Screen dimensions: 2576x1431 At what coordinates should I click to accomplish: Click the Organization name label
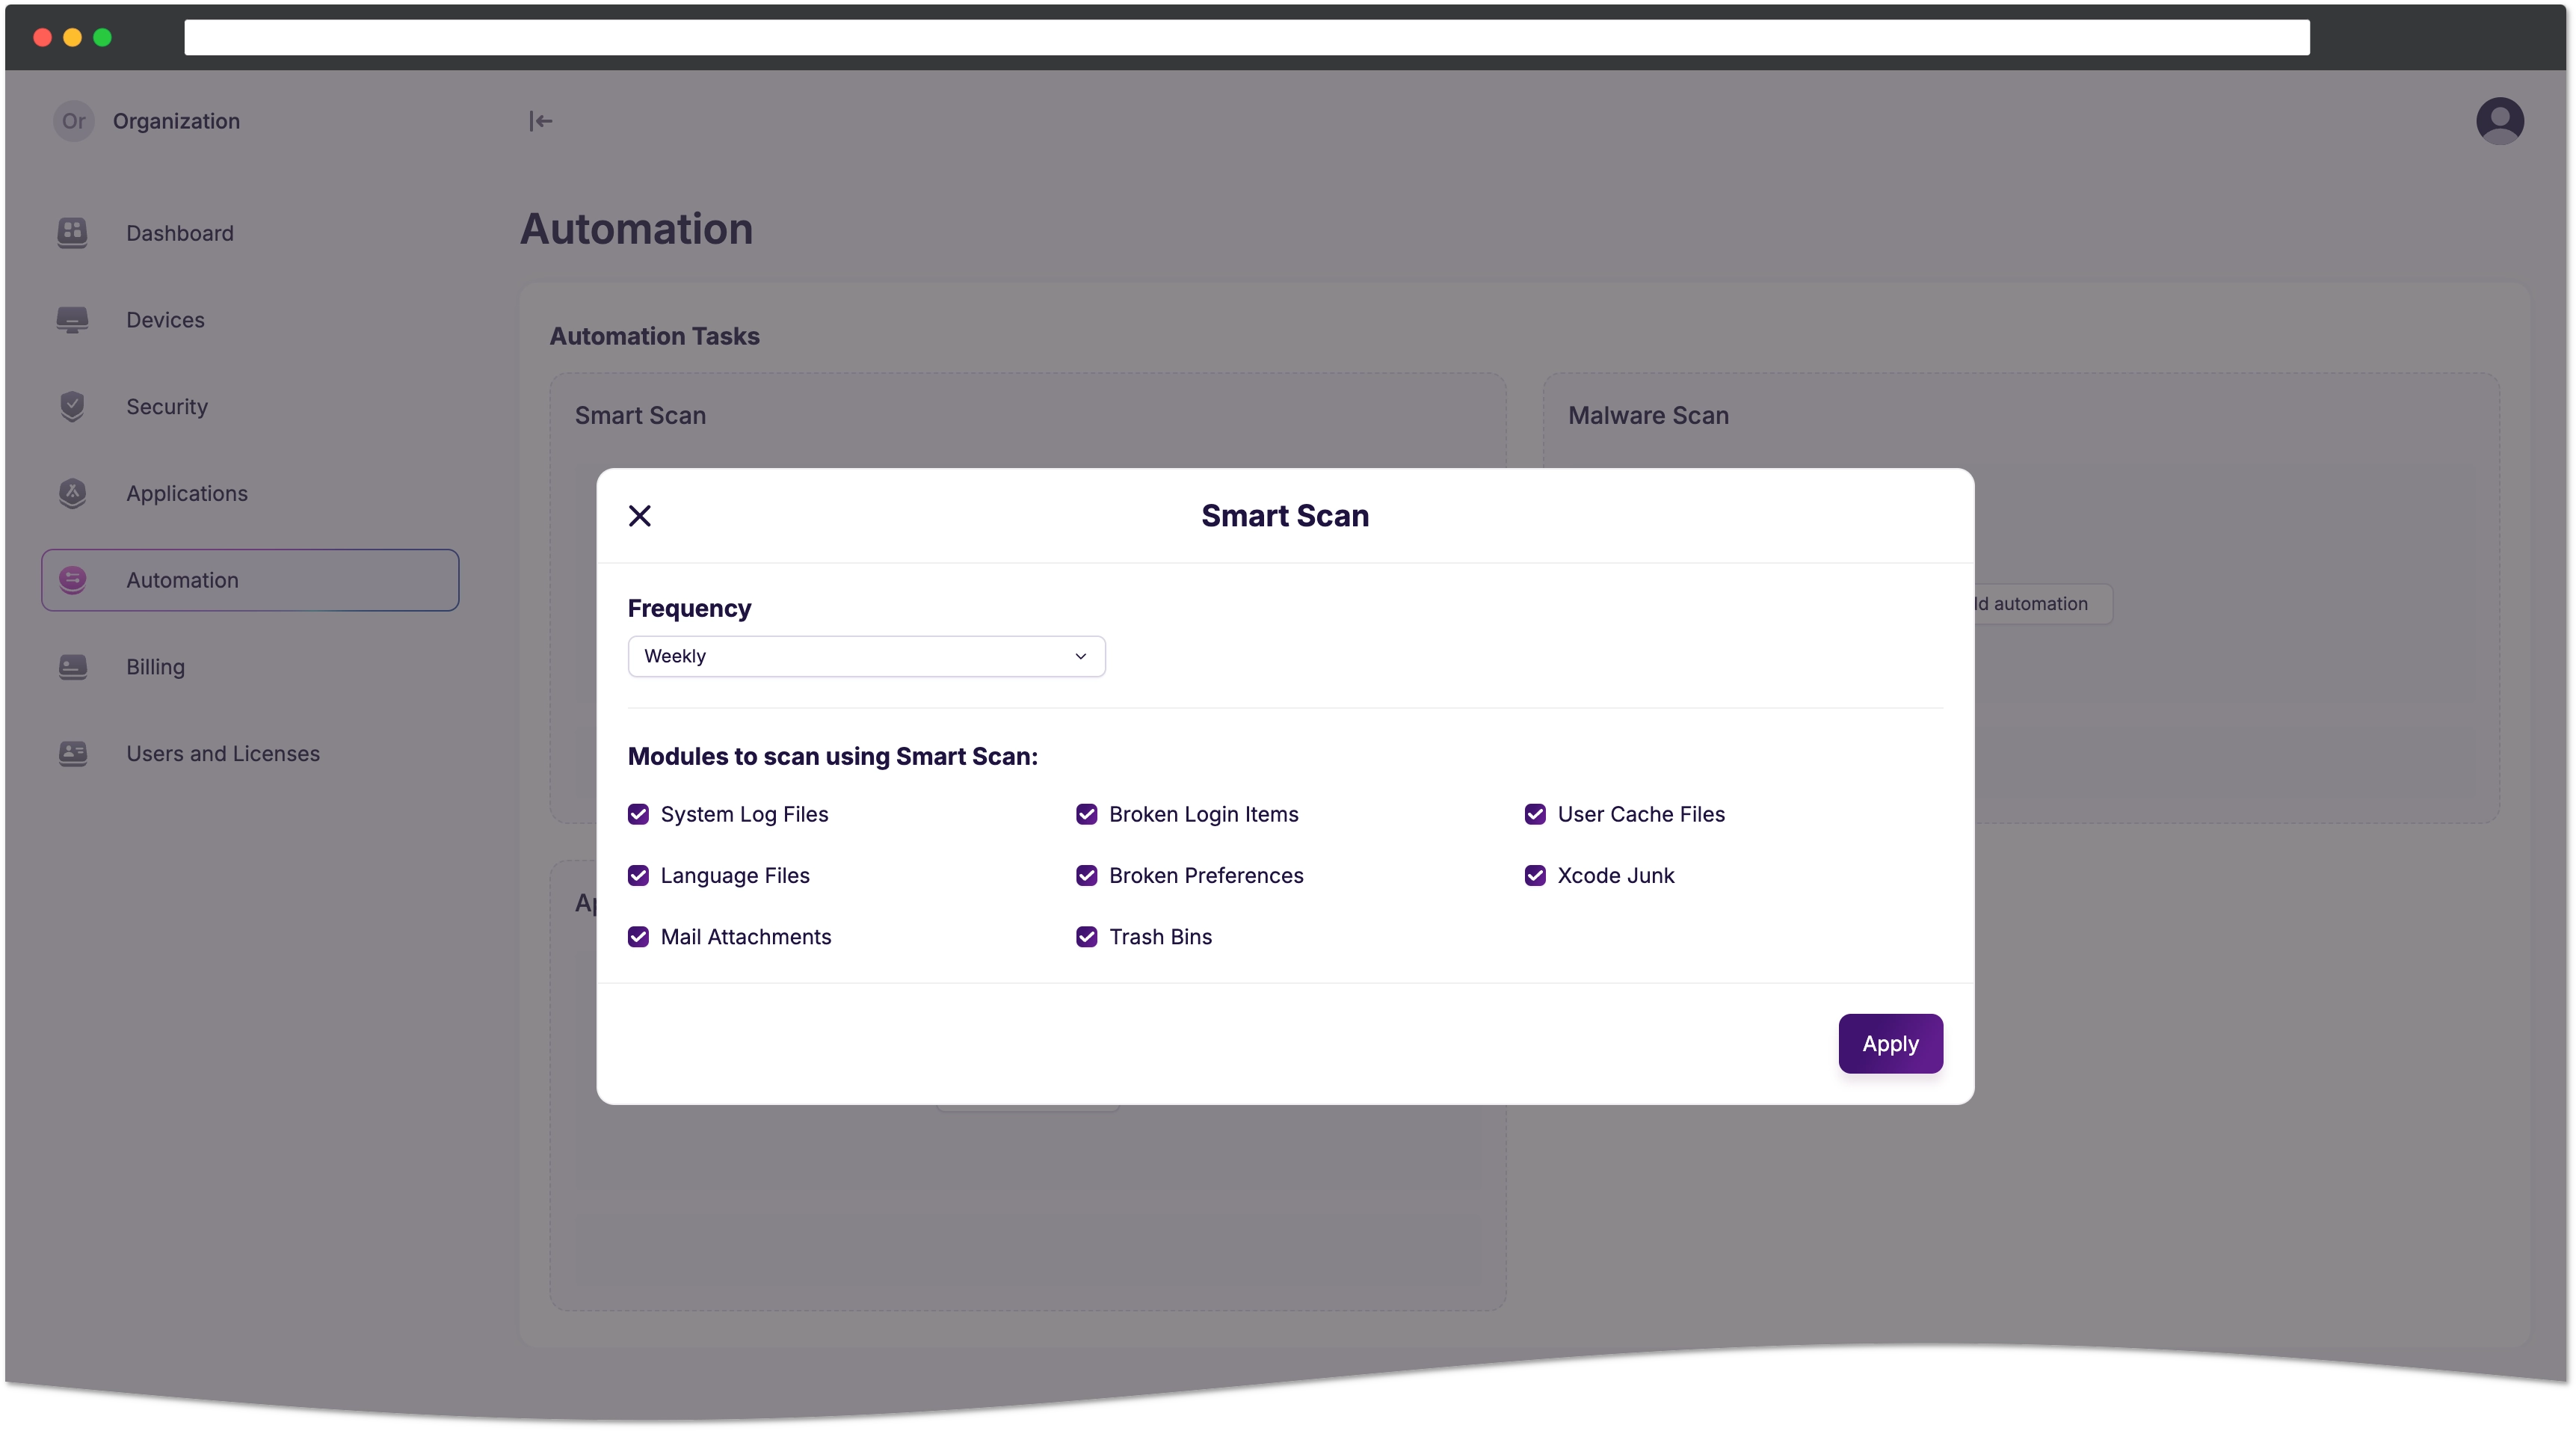click(176, 120)
